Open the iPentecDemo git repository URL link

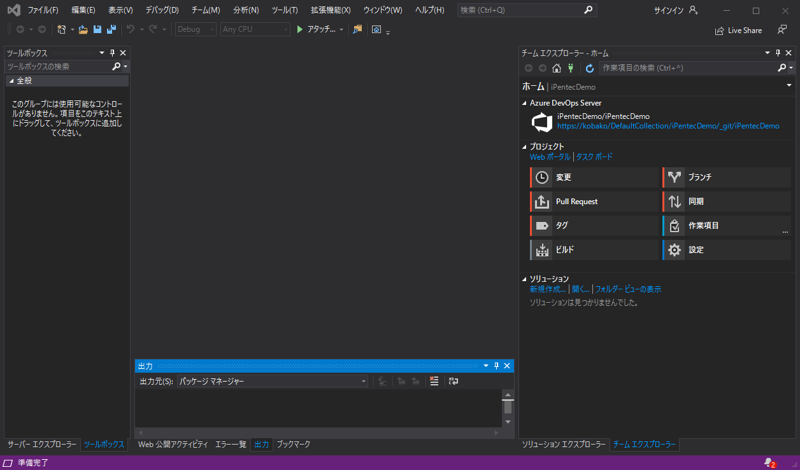(x=668, y=126)
